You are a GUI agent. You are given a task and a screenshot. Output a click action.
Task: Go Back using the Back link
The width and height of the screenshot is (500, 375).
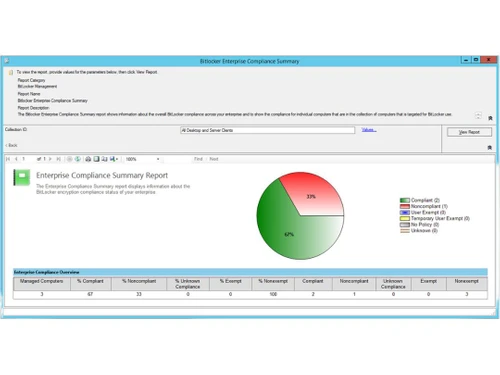coord(11,145)
